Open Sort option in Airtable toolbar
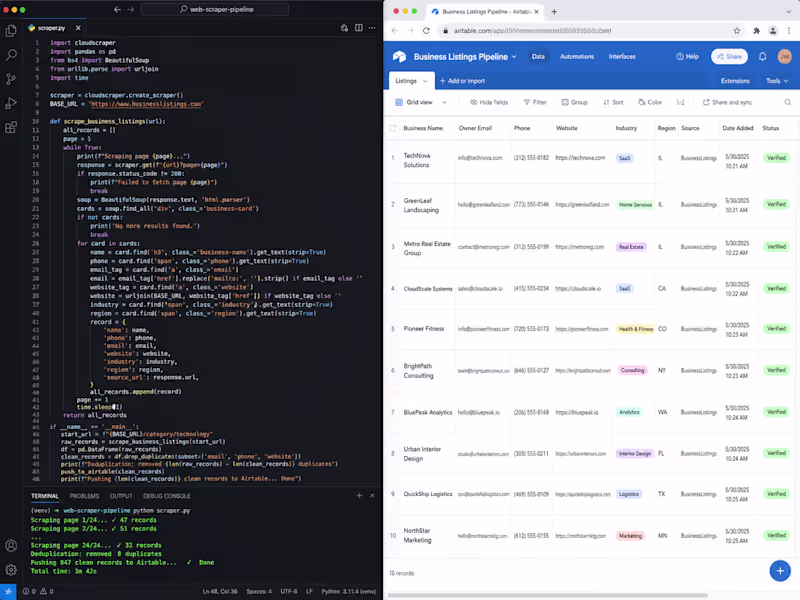The width and height of the screenshot is (800, 600). (x=613, y=103)
